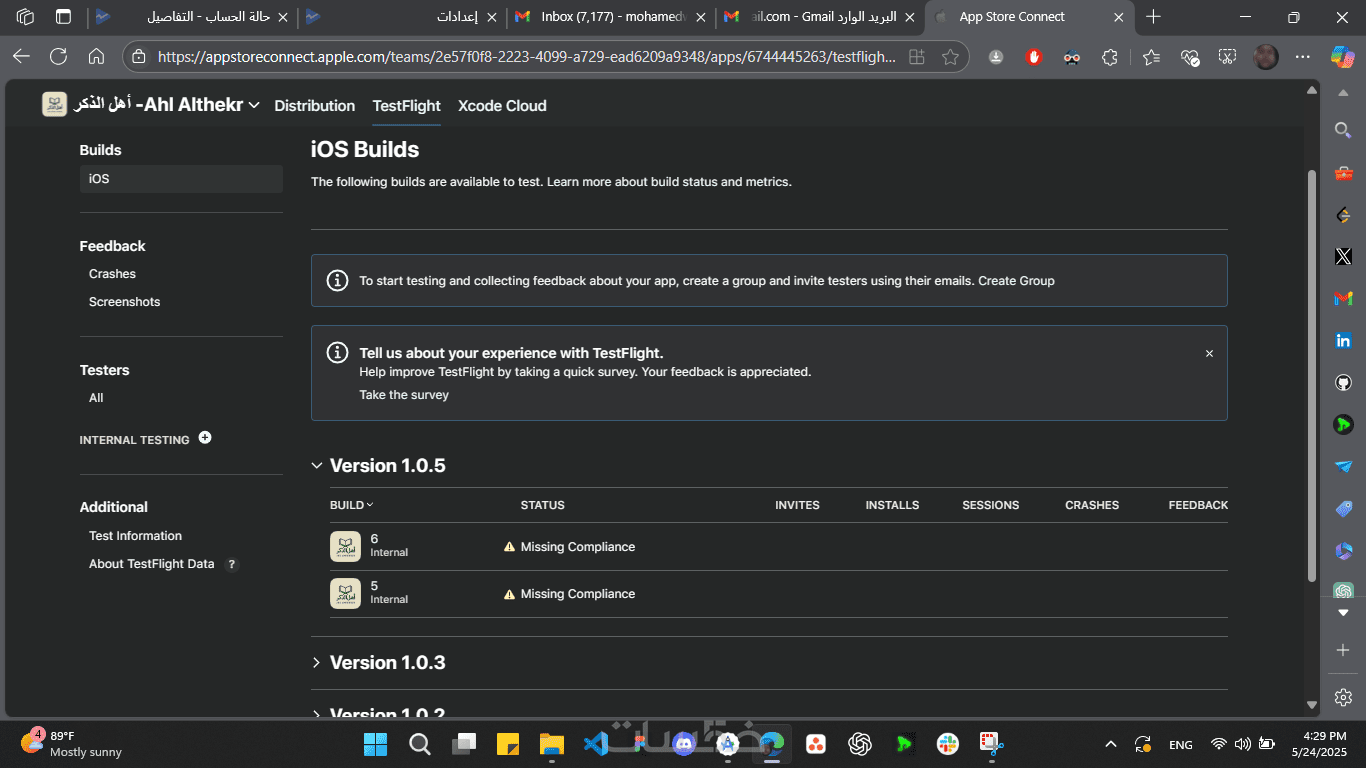Open the Telegram sidebar app
This screenshot has width=1366, height=768.
click(x=1343, y=467)
